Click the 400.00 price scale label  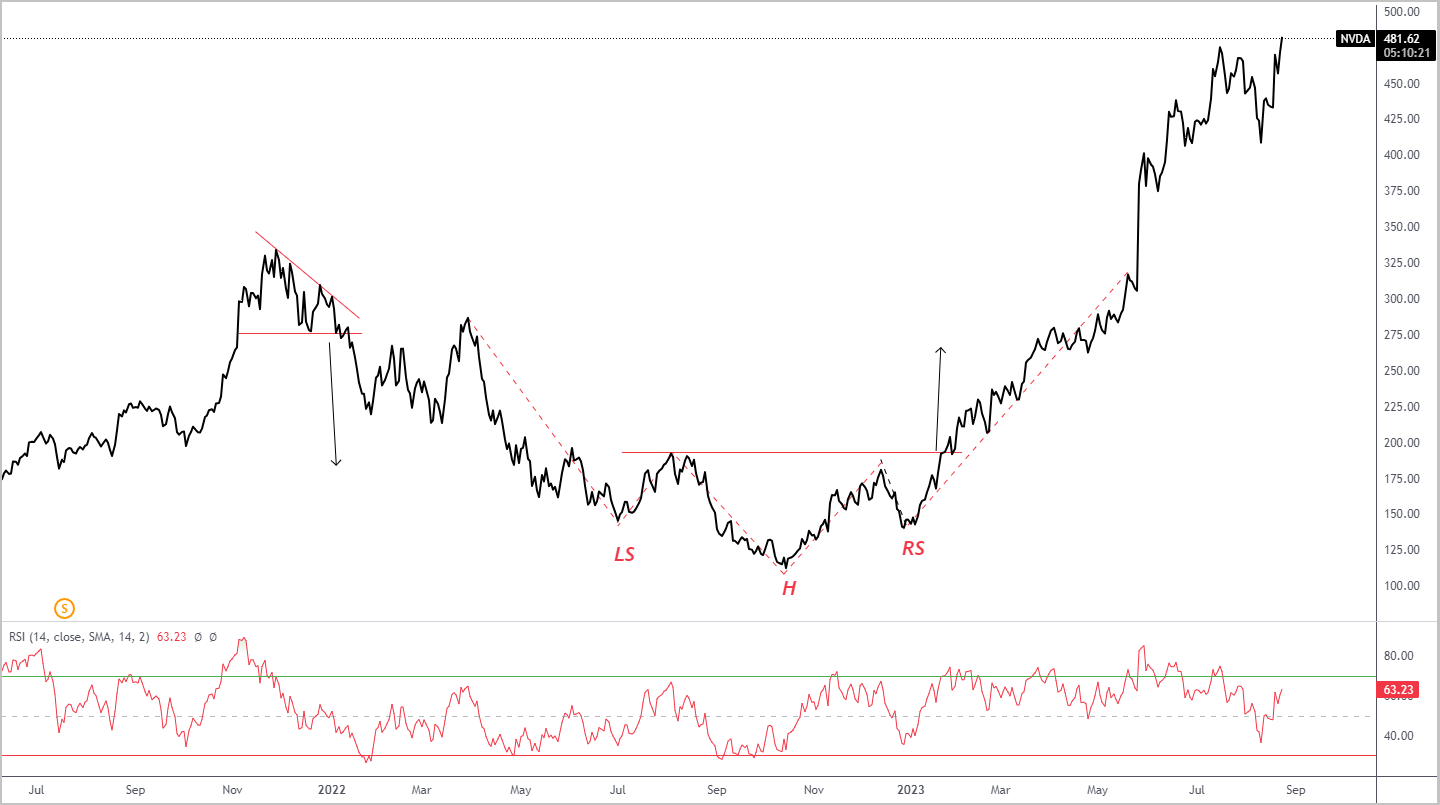tap(1401, 155)
